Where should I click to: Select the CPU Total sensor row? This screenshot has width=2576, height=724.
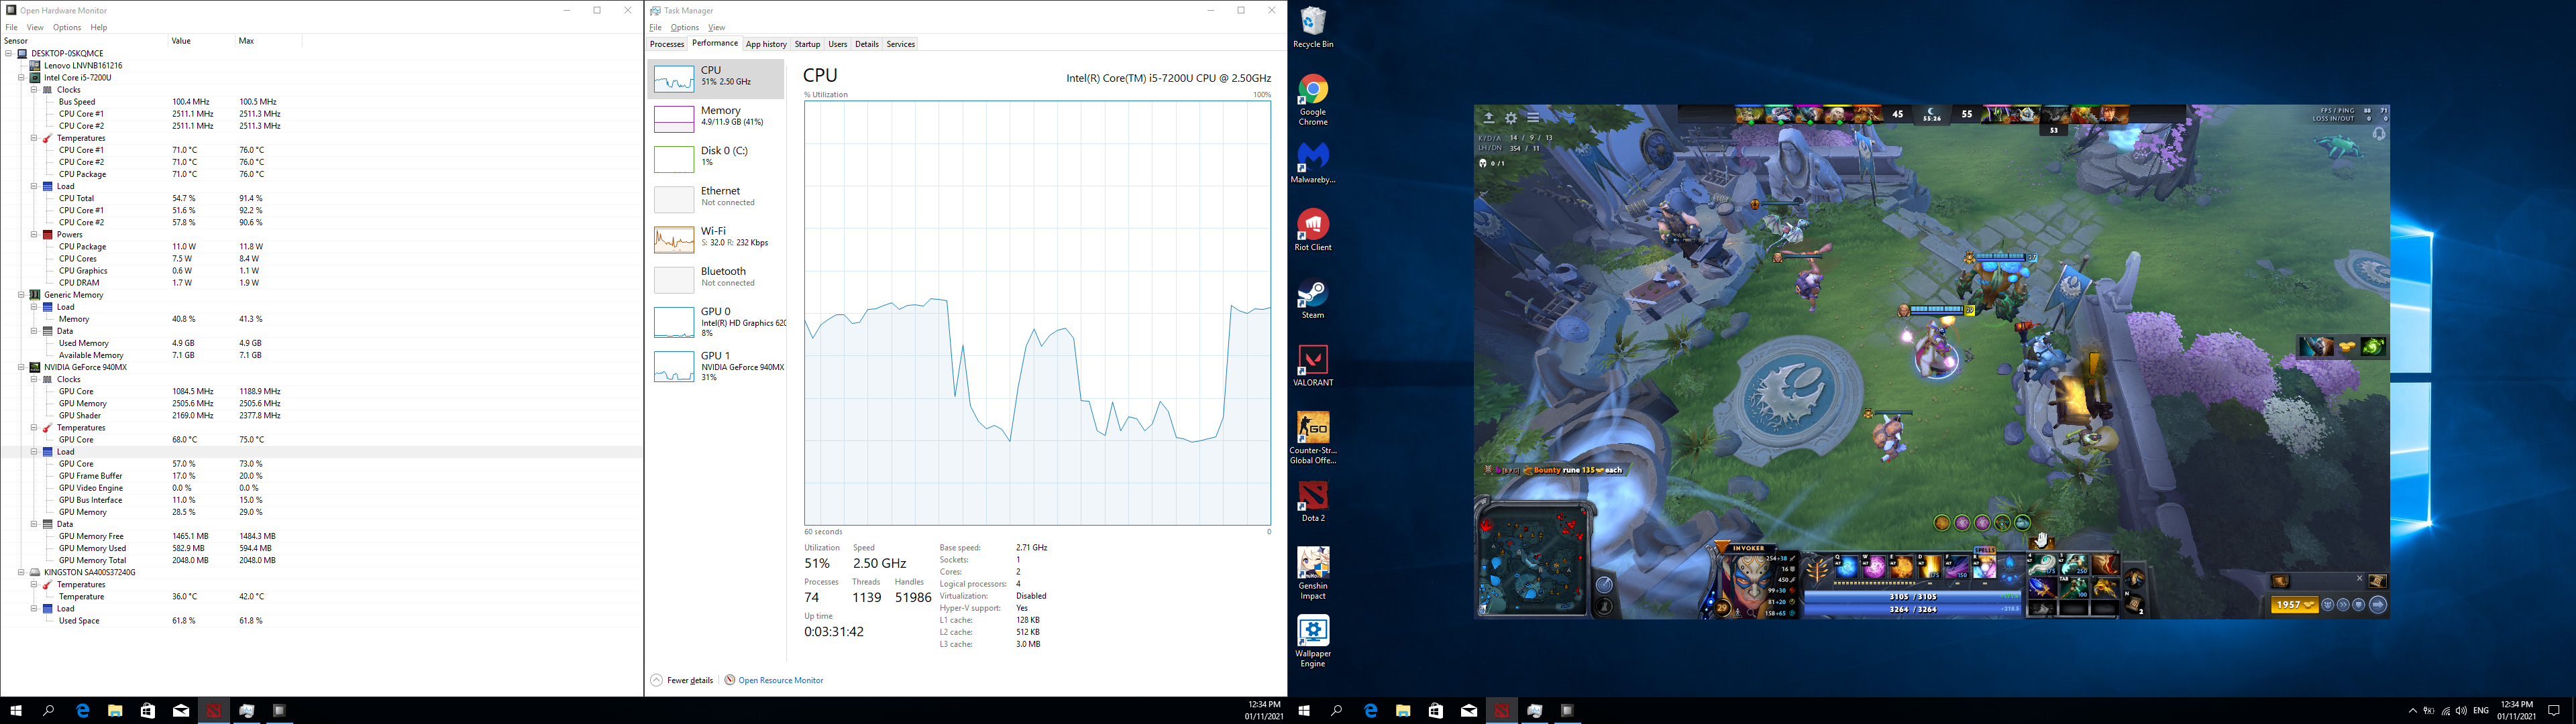321,199
